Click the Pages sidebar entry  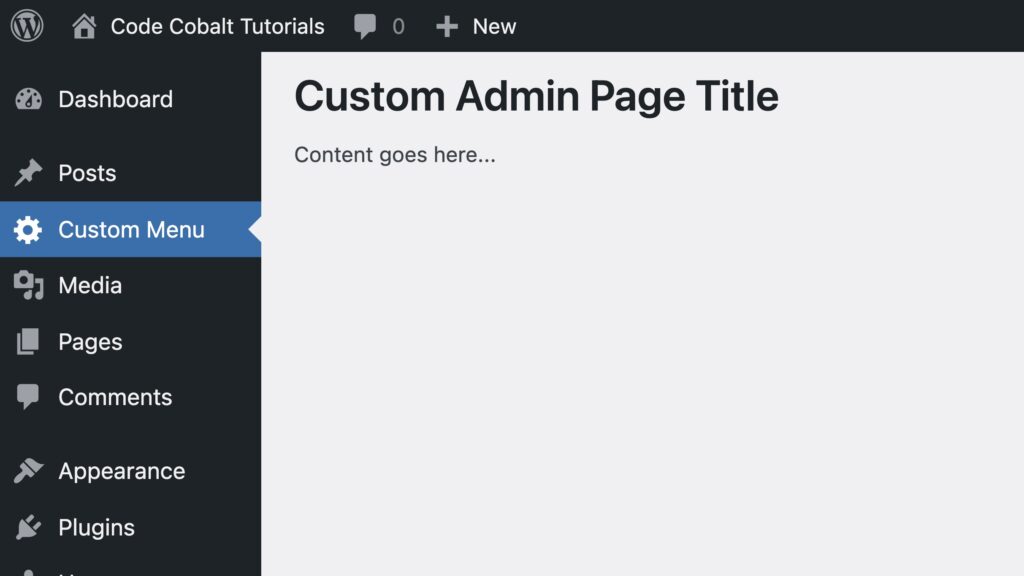tap(90, 341)
